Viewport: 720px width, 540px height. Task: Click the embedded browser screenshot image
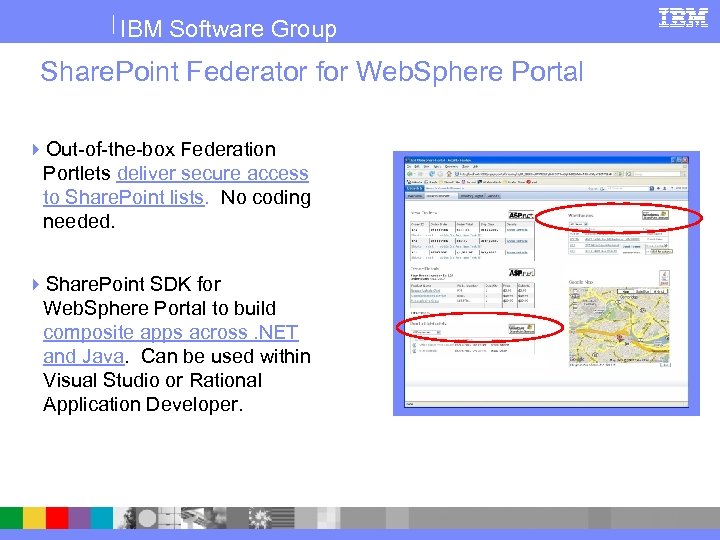coord(546,283)
